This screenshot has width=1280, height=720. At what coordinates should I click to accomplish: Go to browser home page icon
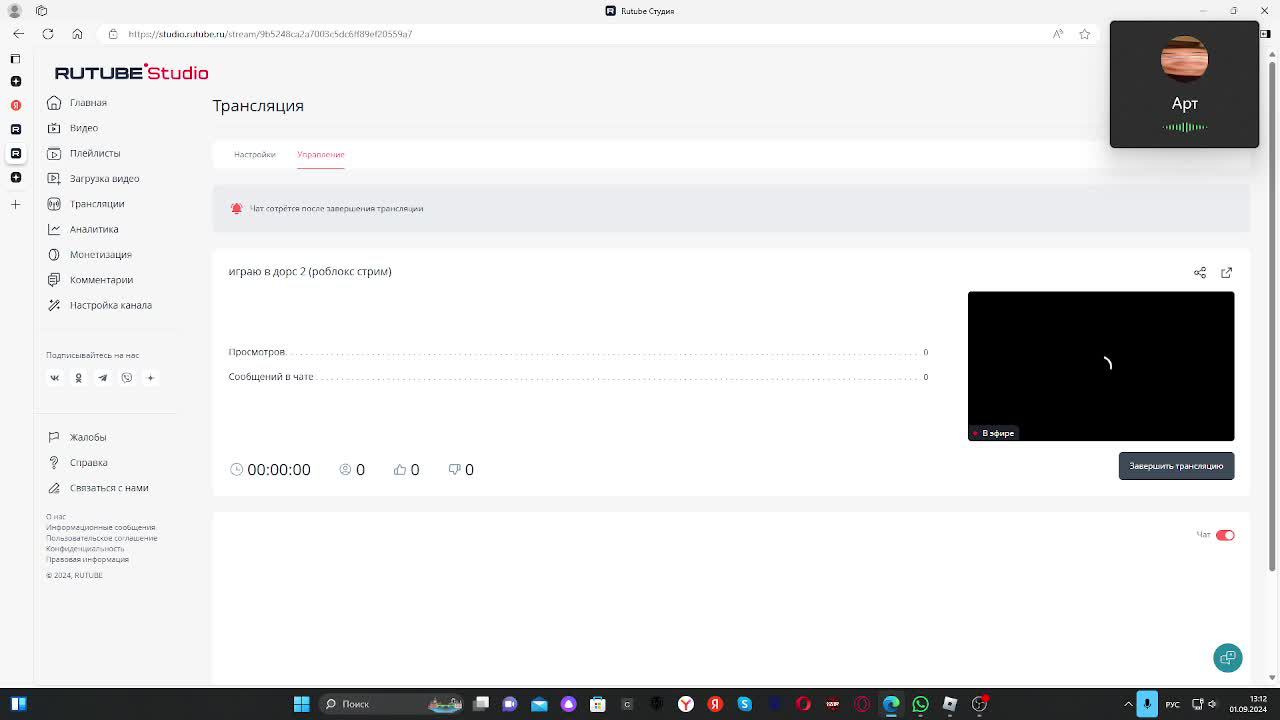(77, 34)
